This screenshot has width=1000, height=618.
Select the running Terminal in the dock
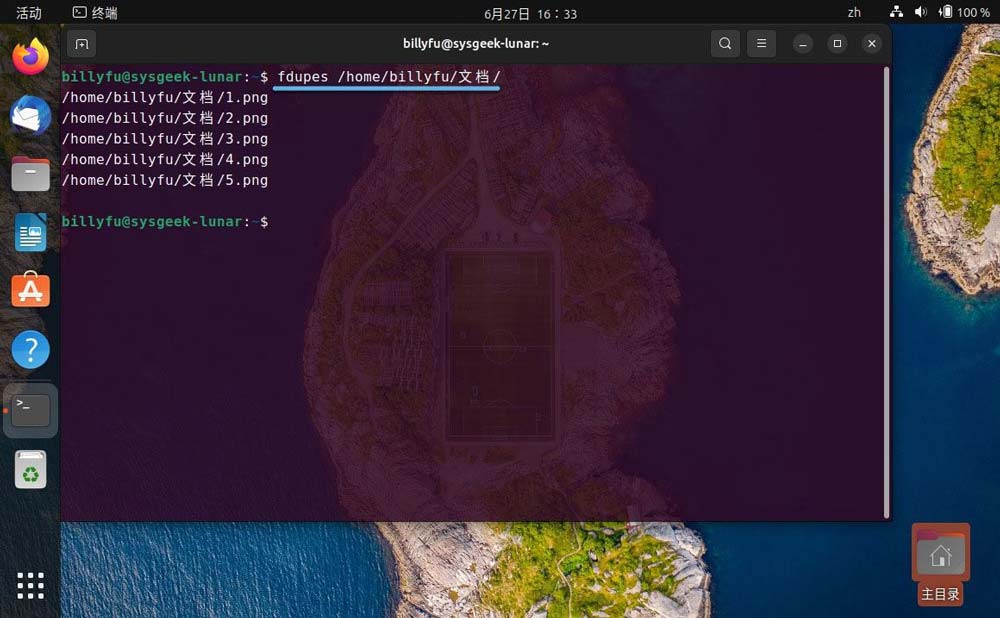(30, 409)
